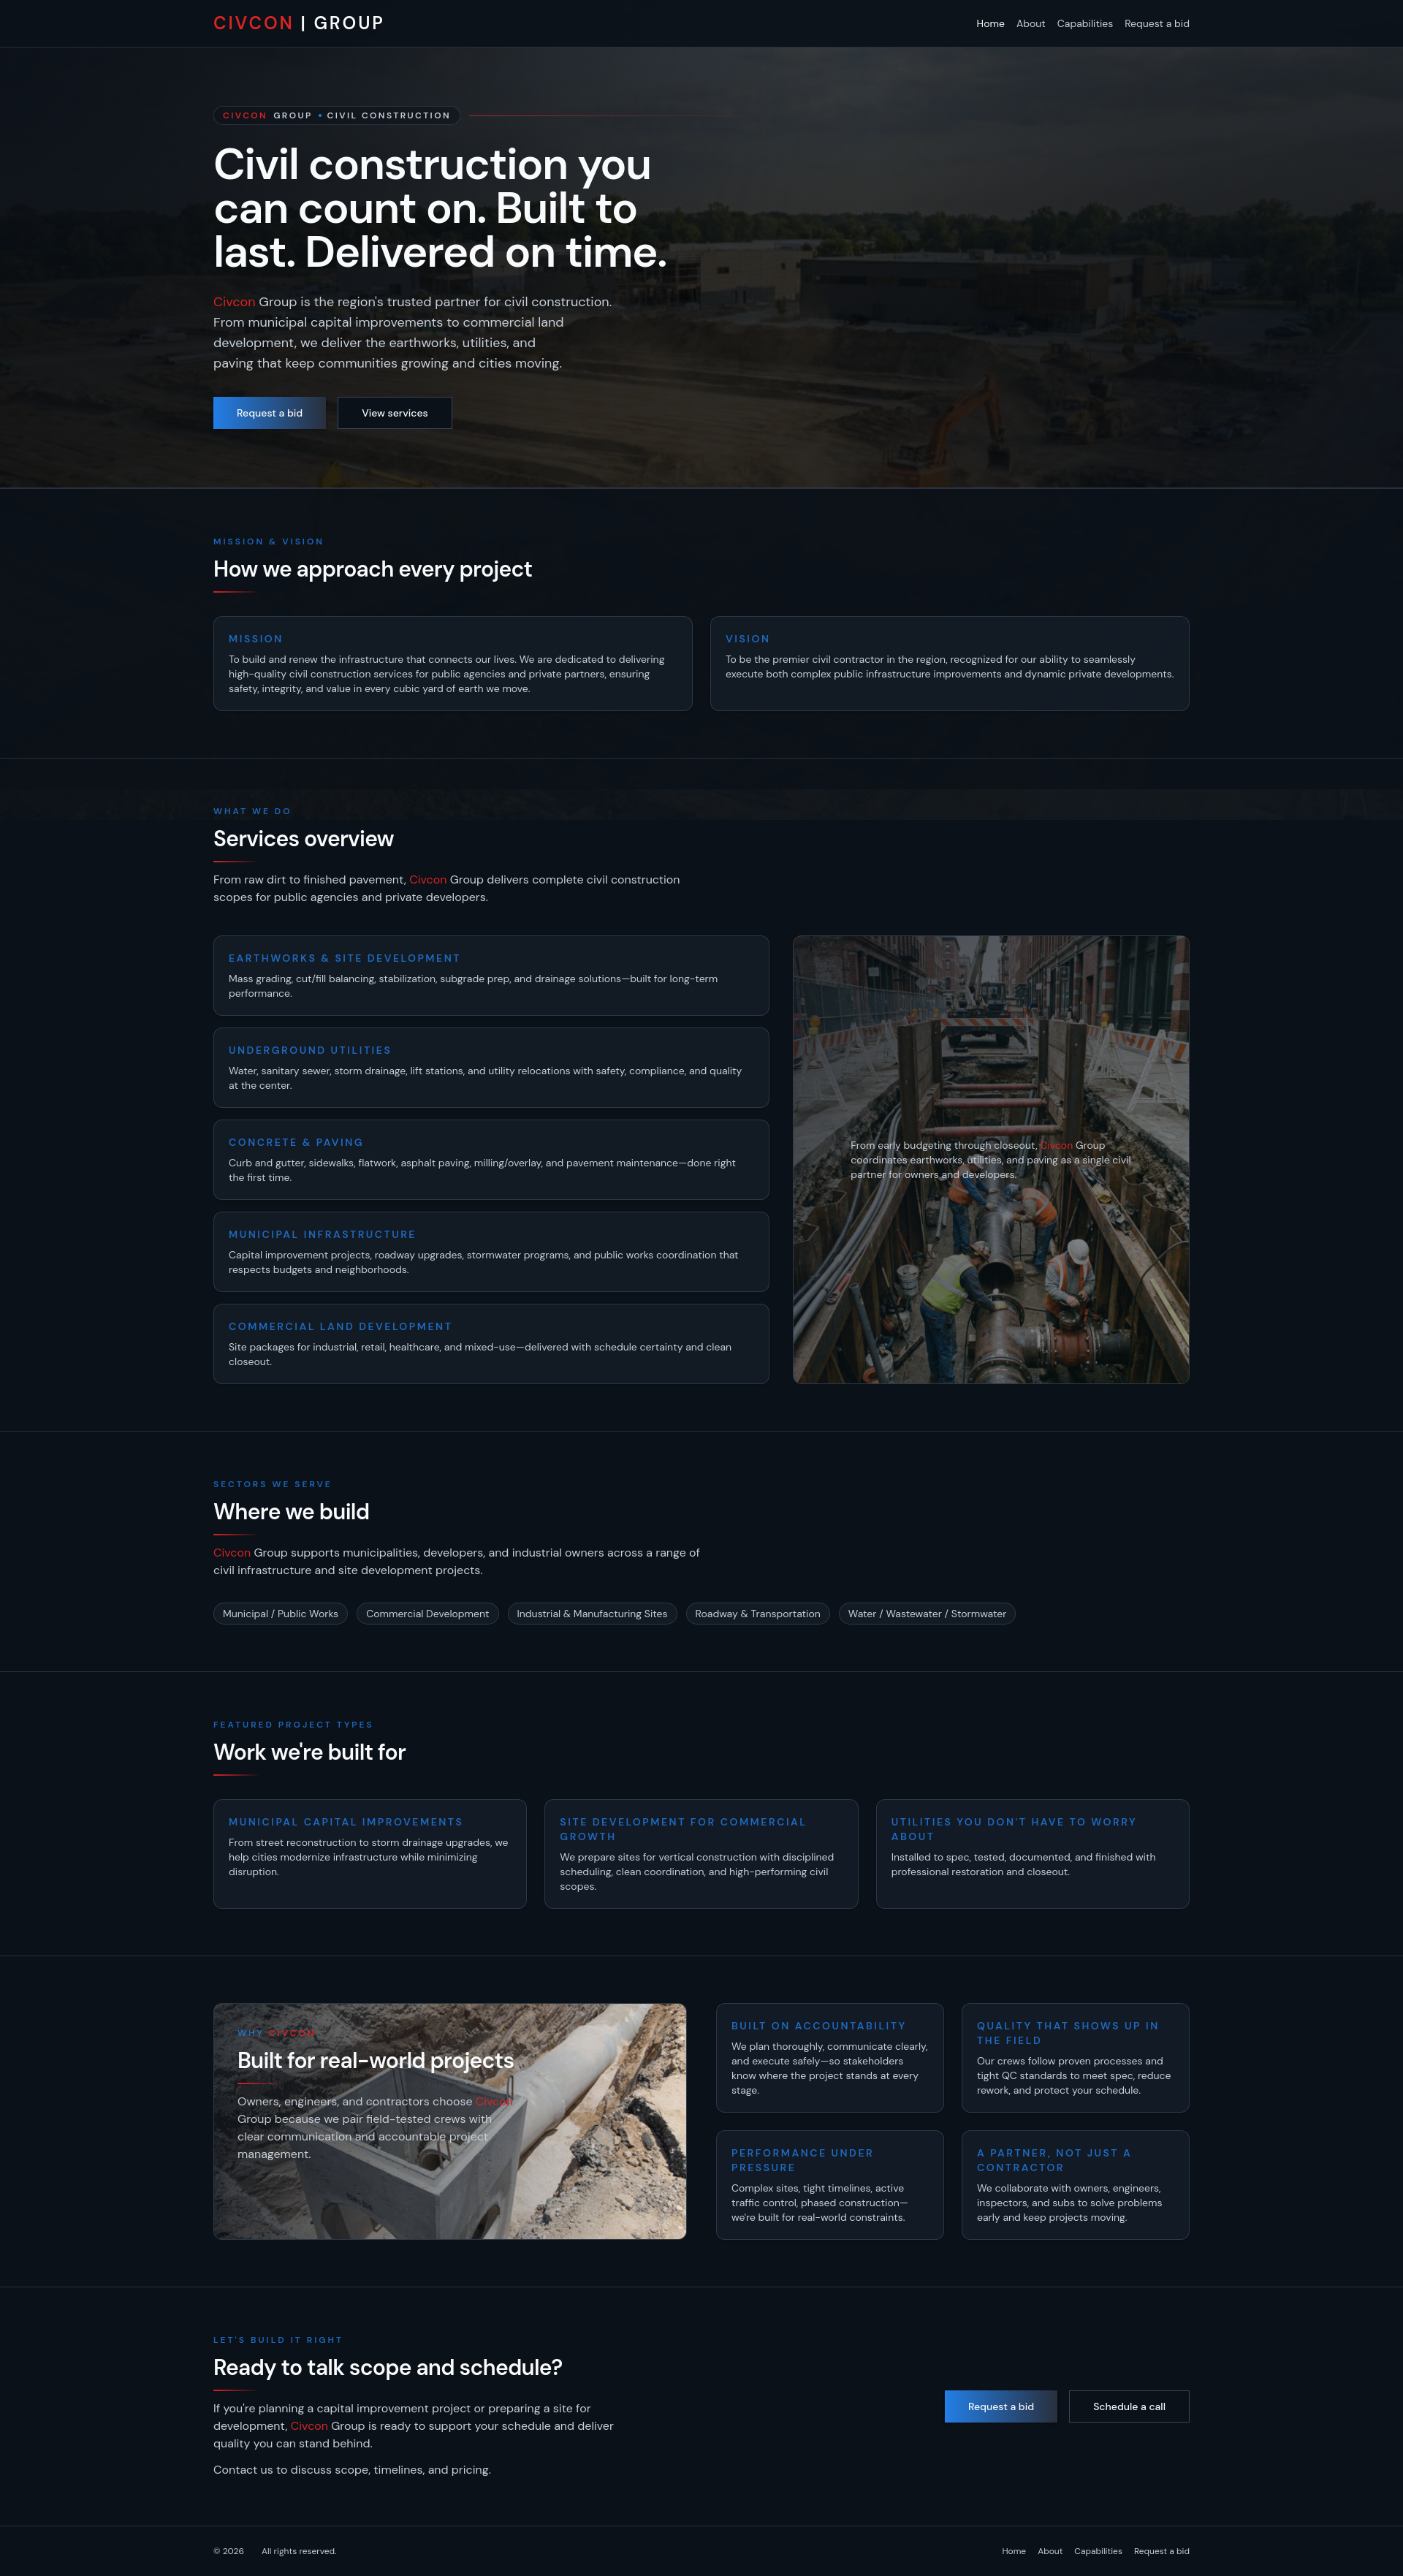Select the Built on Accountability card

[x=830, y=2057]
